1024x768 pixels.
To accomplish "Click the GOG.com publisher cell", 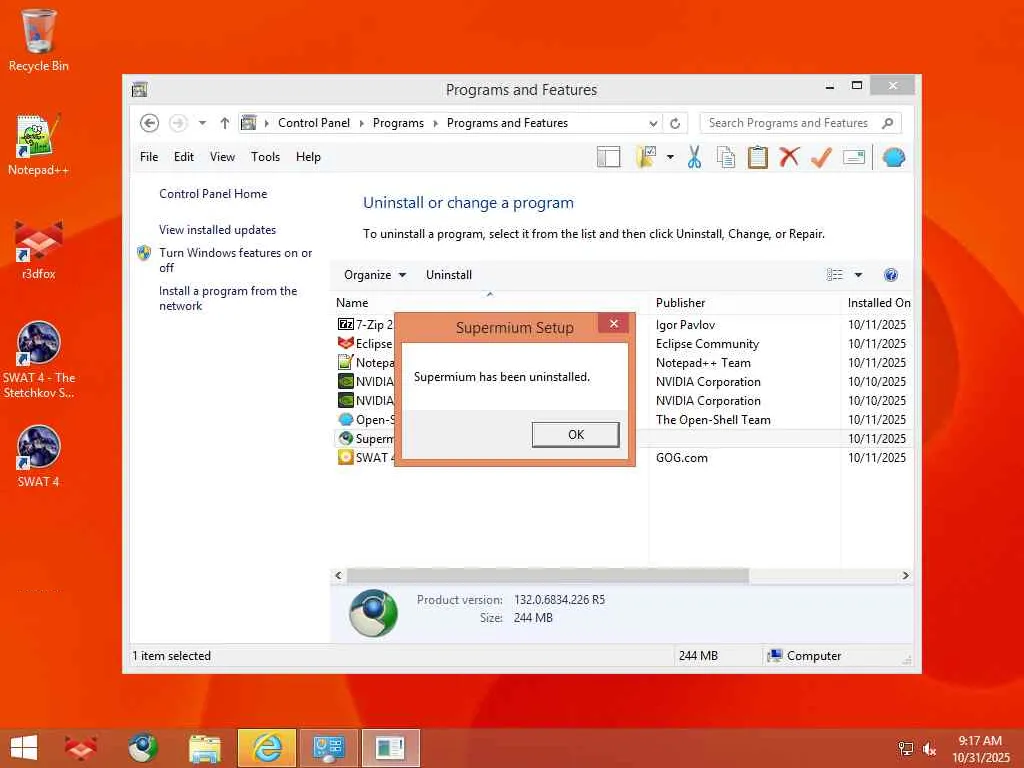I will tap(681, 458).
